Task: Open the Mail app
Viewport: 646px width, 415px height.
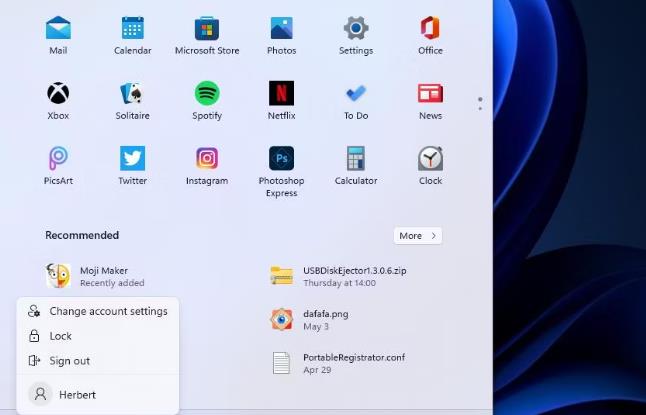Action: click(58, 35)
